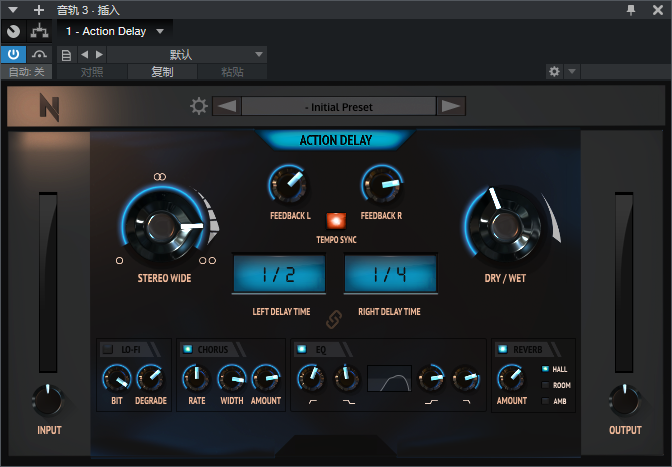Pin the plugin window

tap(630, 9)
